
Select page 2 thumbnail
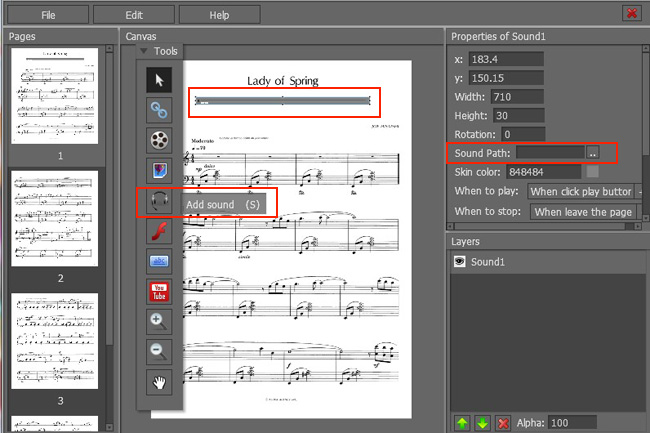click(55, 218)
